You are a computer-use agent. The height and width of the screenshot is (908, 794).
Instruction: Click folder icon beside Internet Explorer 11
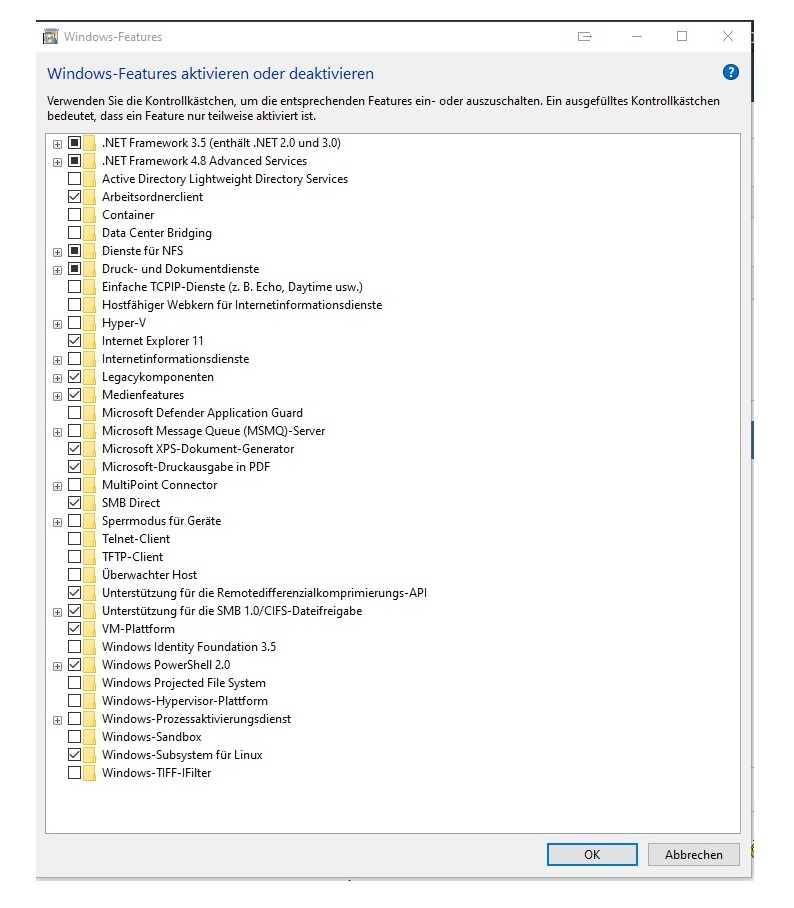click(89, 340)
